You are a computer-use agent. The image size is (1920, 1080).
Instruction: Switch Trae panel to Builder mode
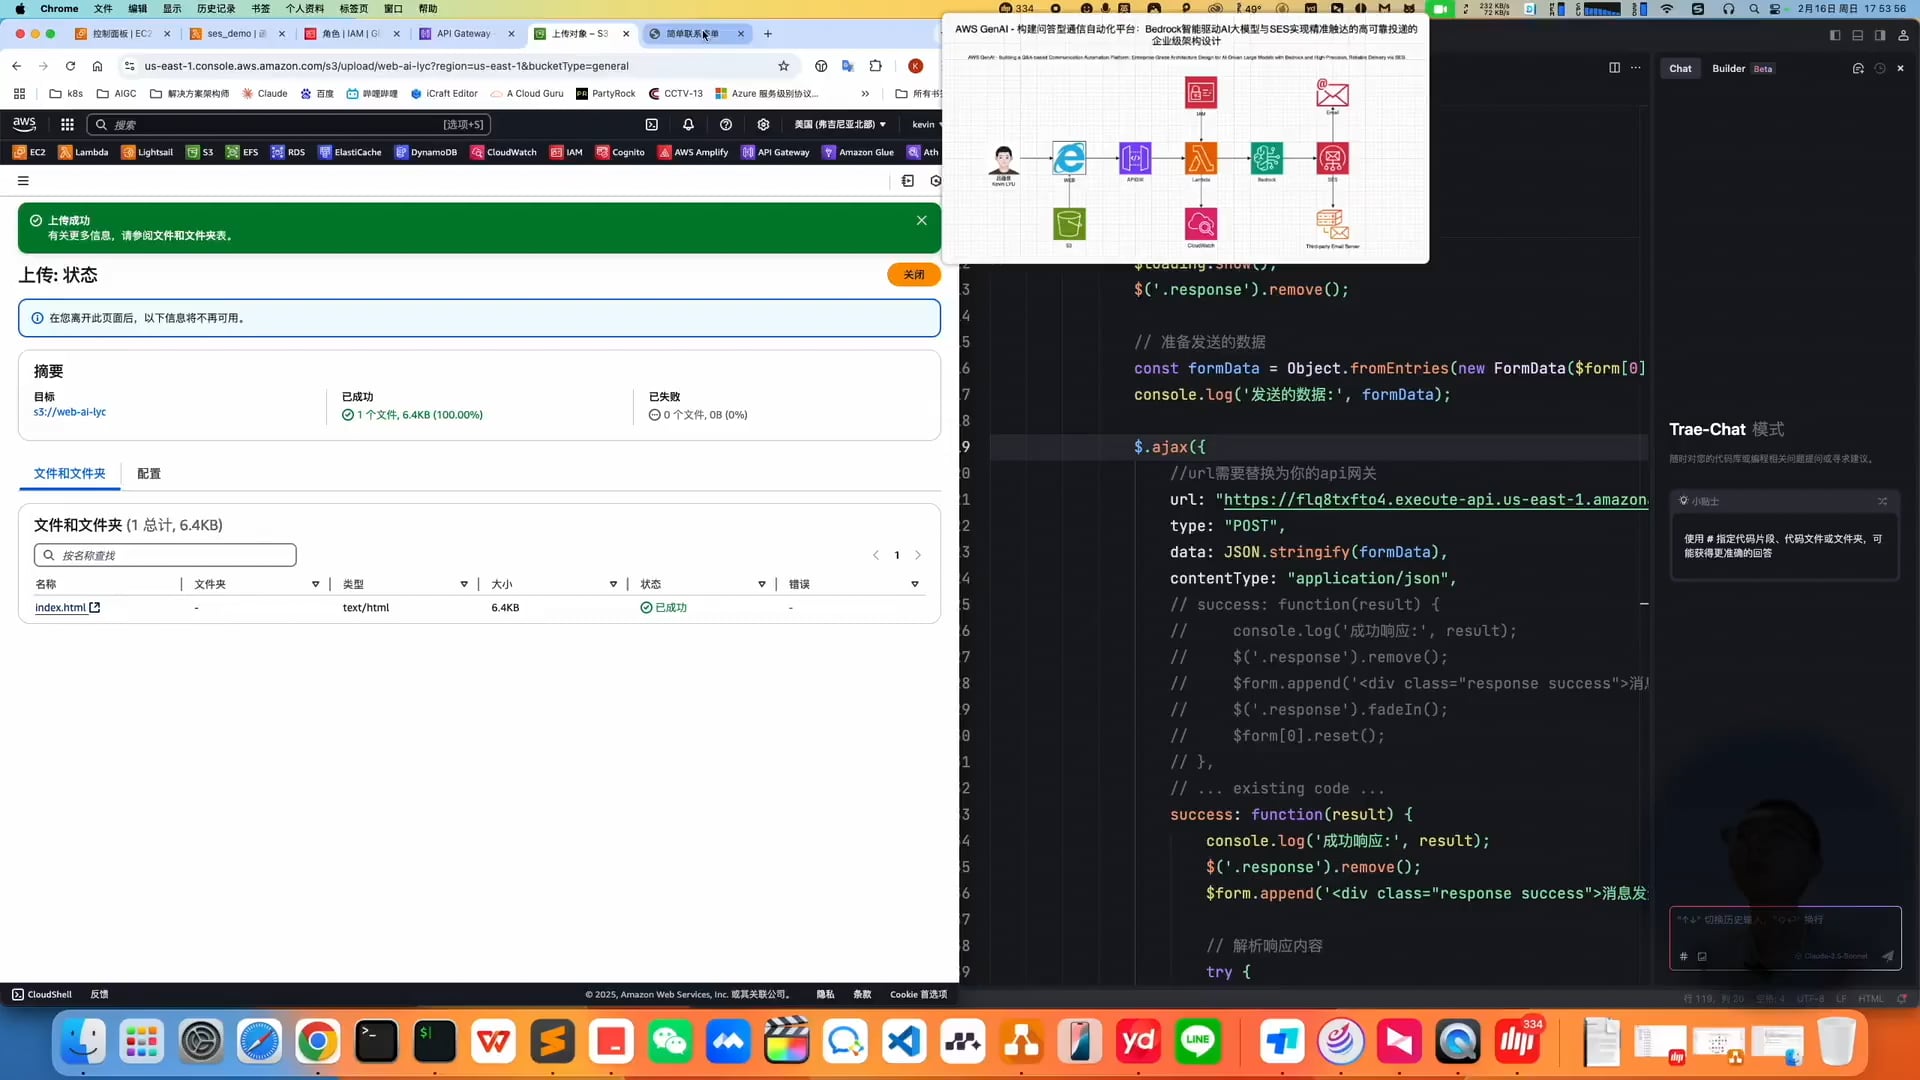(1728, 69)
